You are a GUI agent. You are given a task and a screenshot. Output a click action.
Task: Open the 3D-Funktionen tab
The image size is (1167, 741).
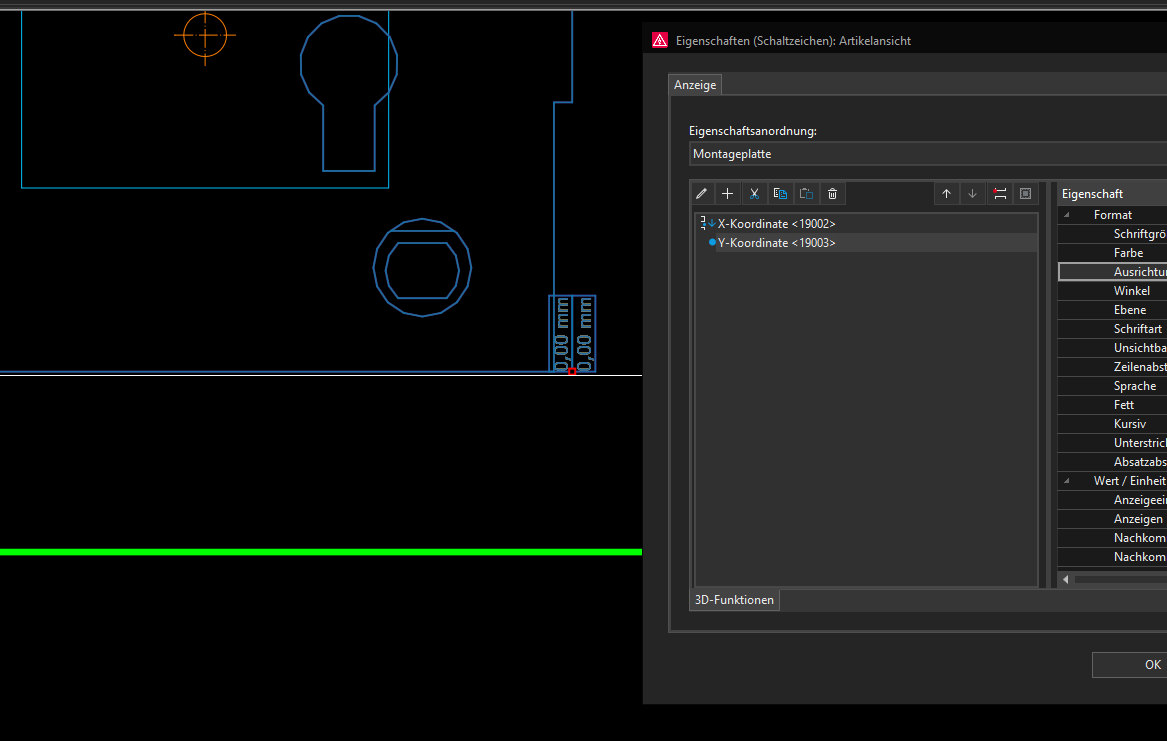point(734,600)
